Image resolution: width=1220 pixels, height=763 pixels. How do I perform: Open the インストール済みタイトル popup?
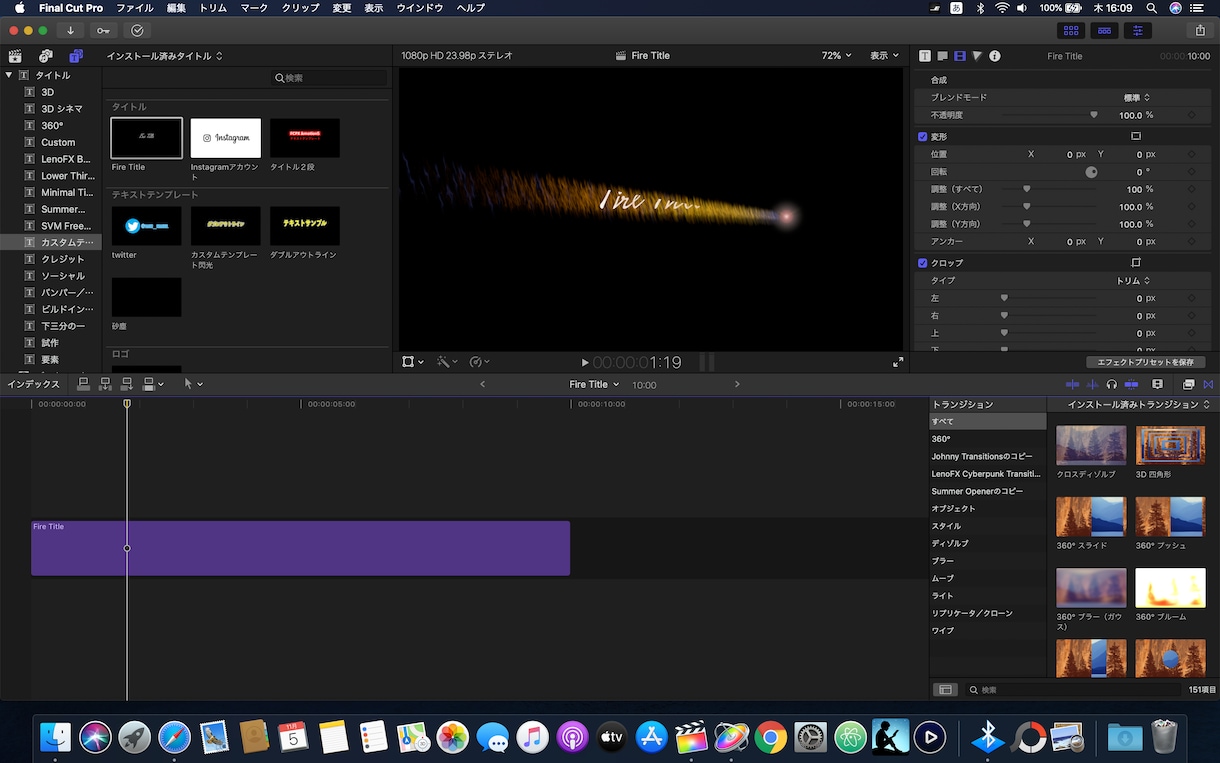165,56
